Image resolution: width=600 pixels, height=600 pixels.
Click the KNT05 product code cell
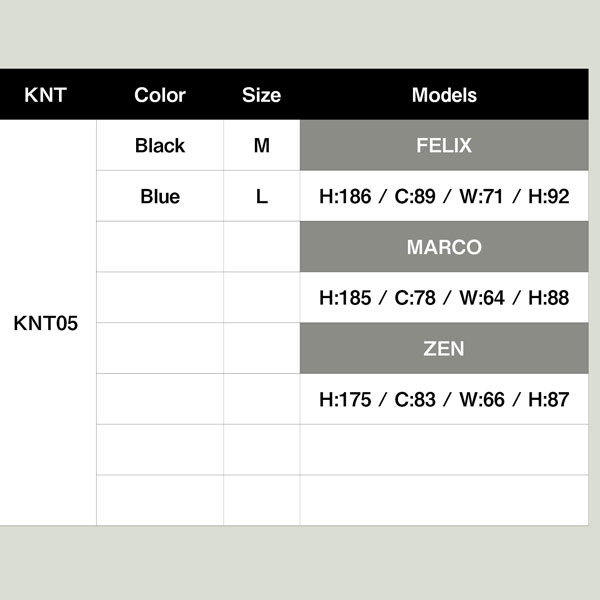(48, 323)
